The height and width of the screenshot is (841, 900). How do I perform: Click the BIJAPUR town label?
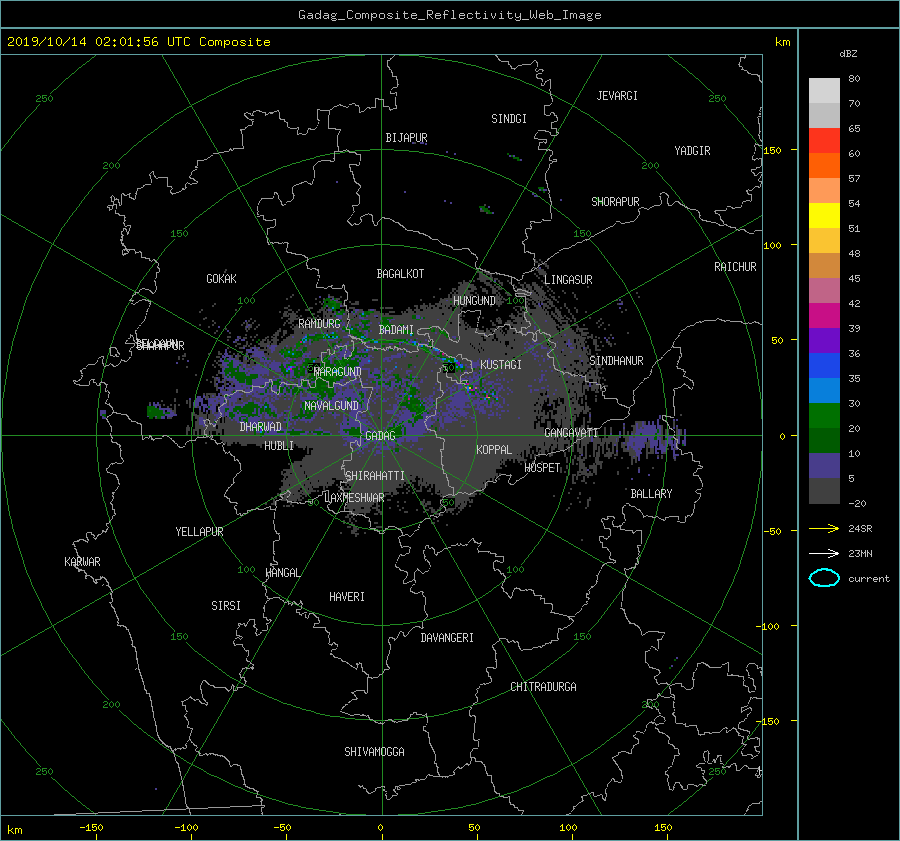coord(406,138)
